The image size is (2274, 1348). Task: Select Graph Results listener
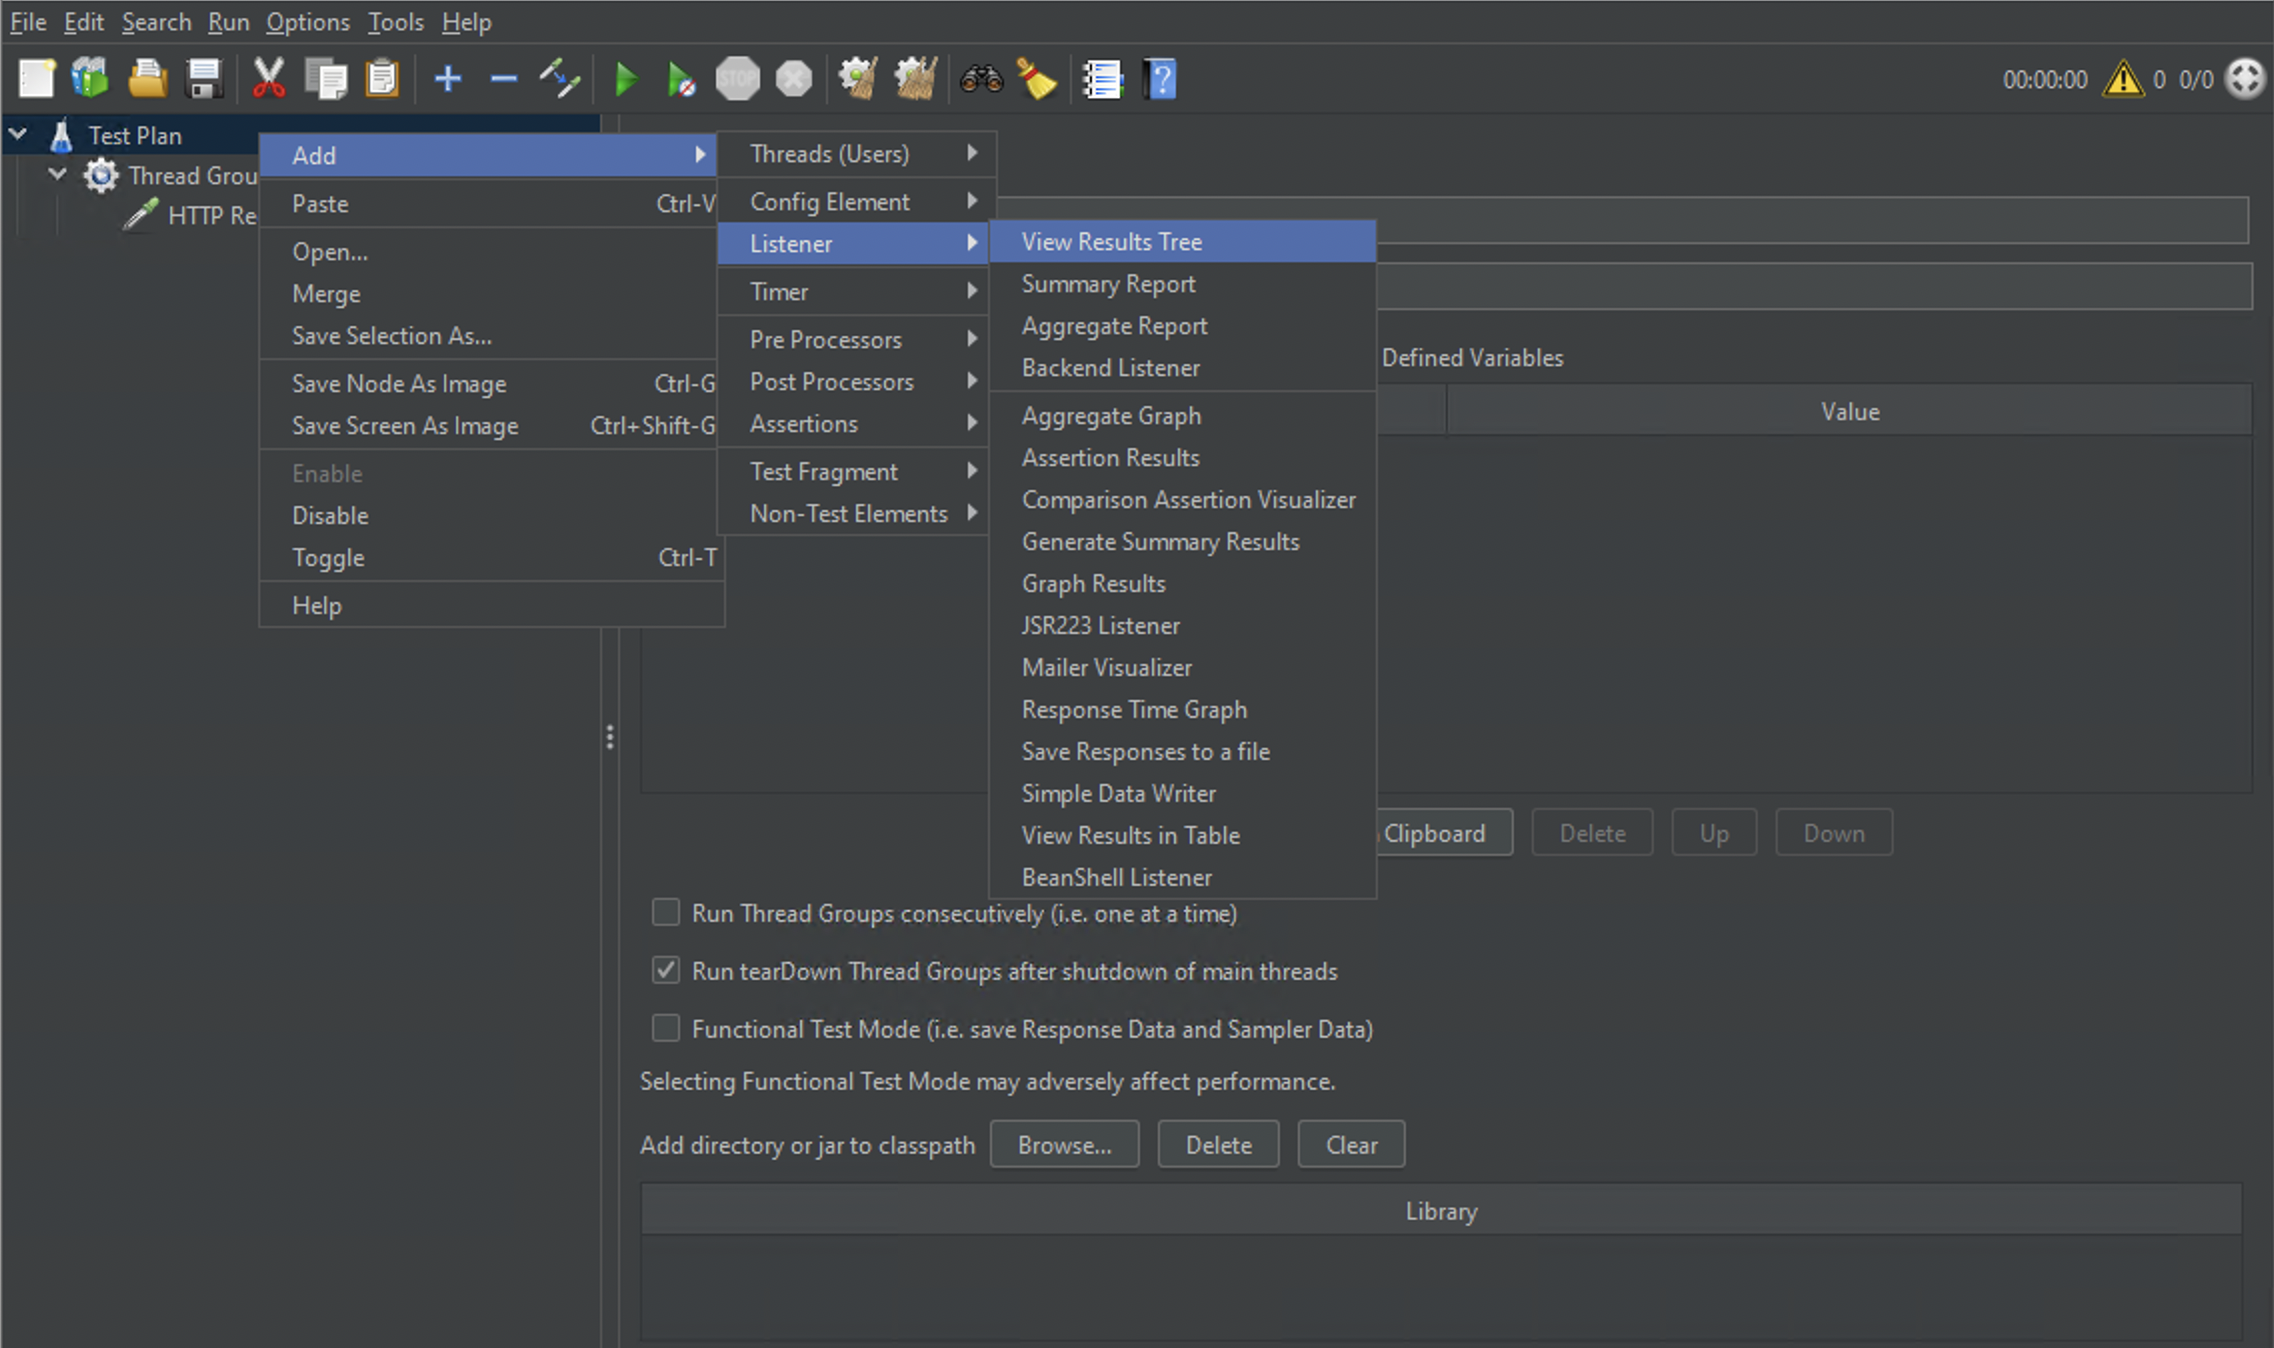click(1182, 583)
